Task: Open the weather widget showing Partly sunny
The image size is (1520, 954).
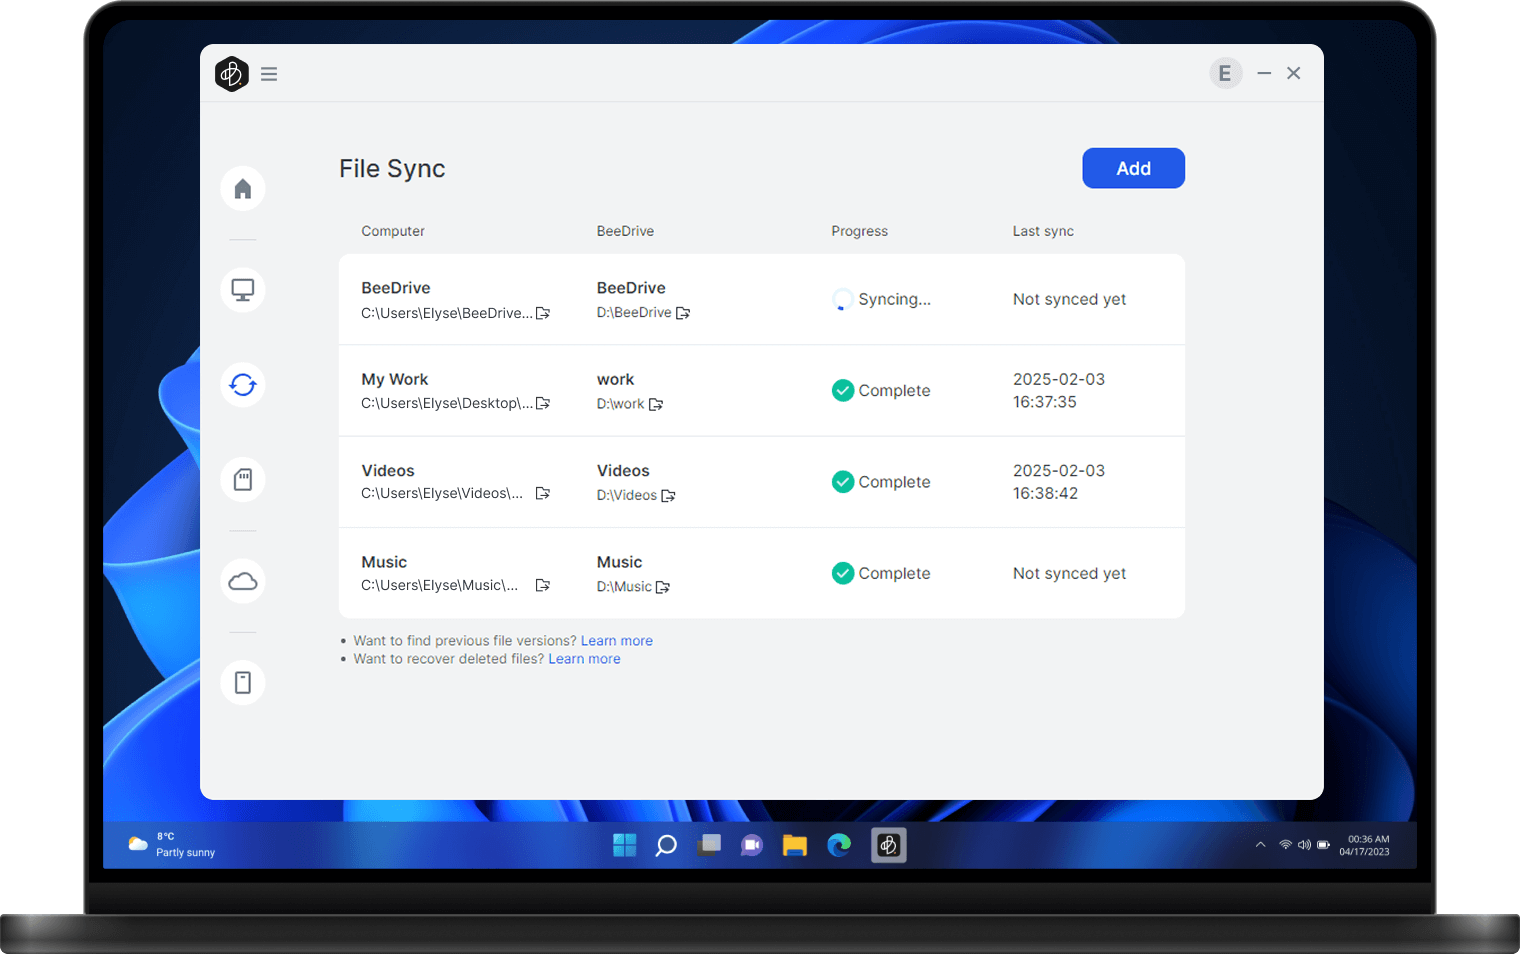Action: [x=170, y=844]
